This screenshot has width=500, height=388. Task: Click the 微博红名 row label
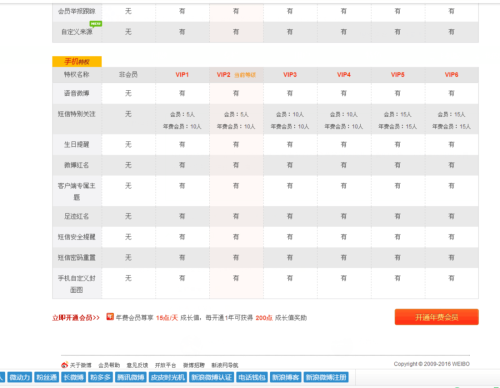coord(77,165)
